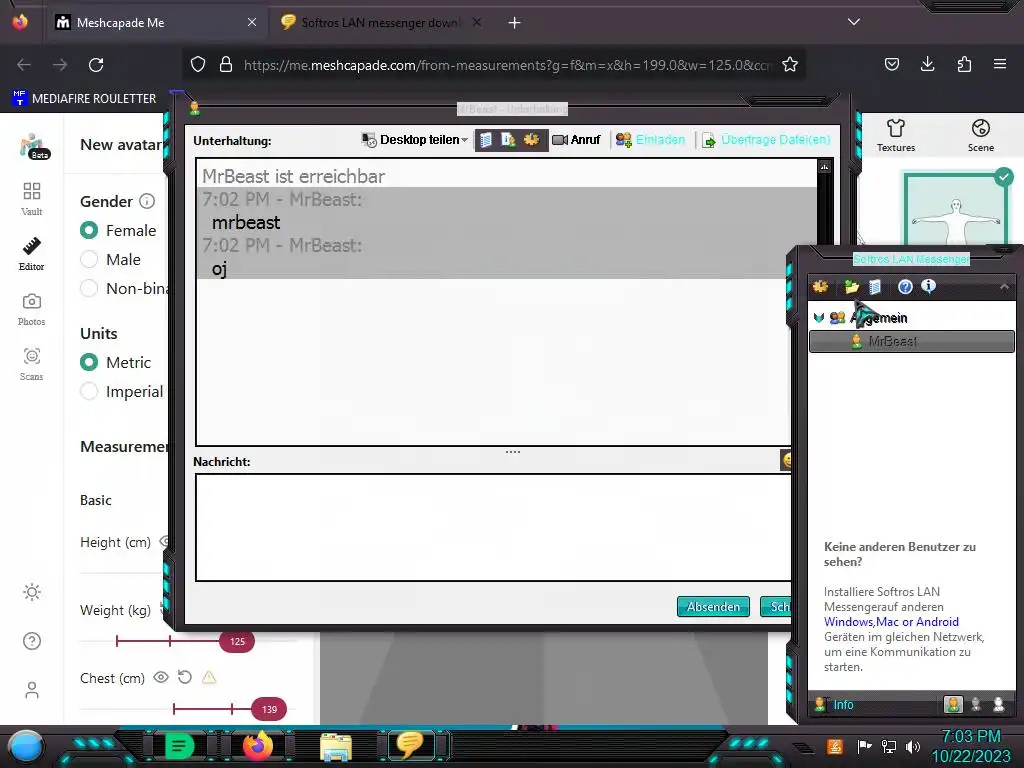Open the Photos camera section in sidebar
Viewport: 1024px width, 768px height.
pyautogui.click(x=31, y=309)
